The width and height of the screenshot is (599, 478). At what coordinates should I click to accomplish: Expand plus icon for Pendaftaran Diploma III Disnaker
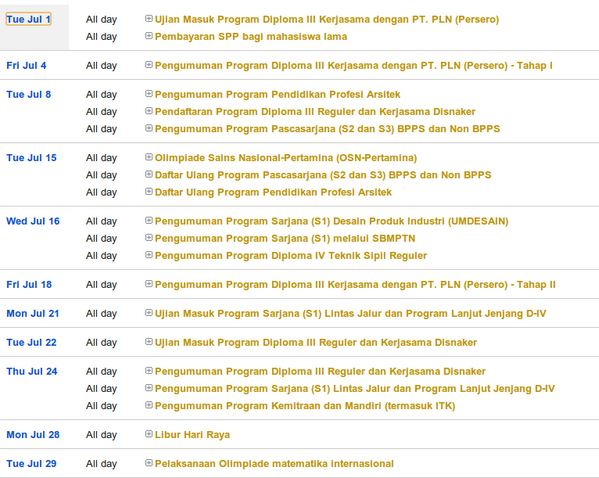(149, 111)
